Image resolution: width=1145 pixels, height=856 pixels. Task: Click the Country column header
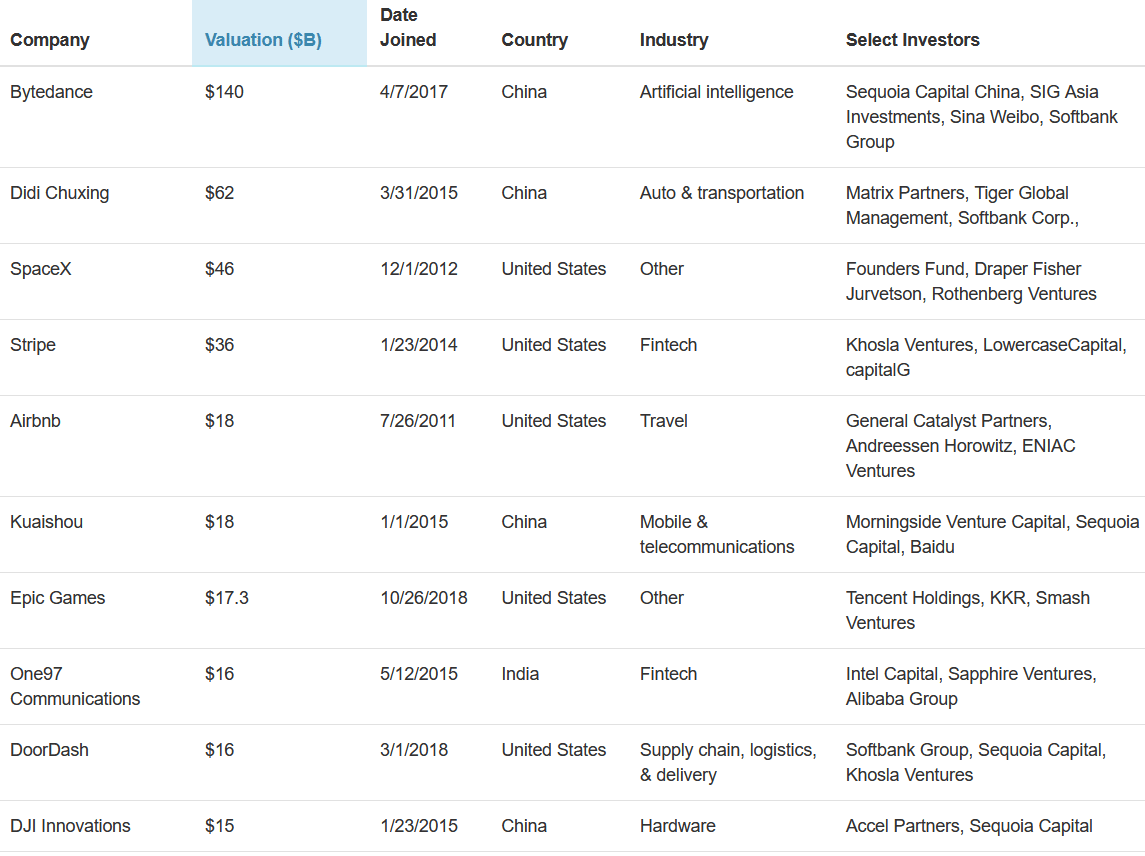[534, 40]
